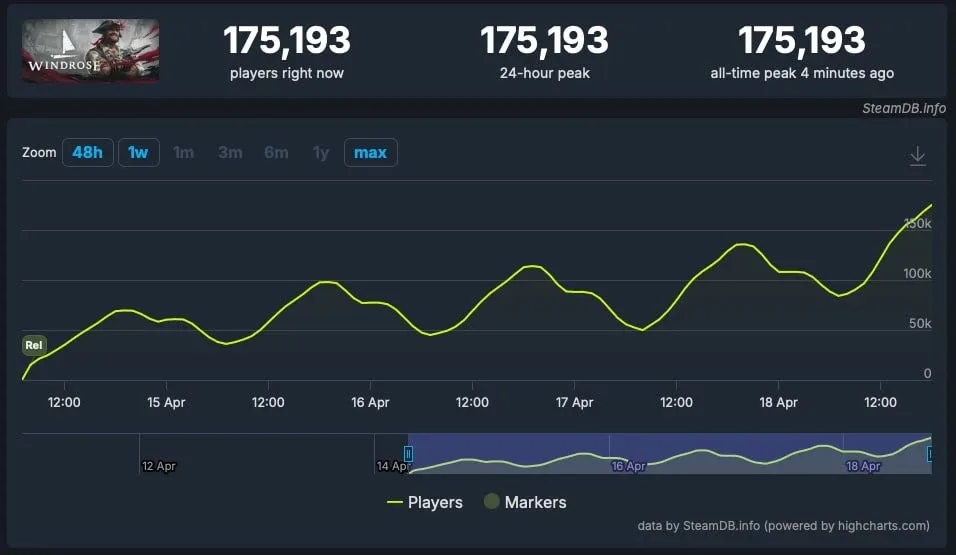Click the 24-hour peak figure
This screenshot has width=956, height=555.
pos(544,41)
